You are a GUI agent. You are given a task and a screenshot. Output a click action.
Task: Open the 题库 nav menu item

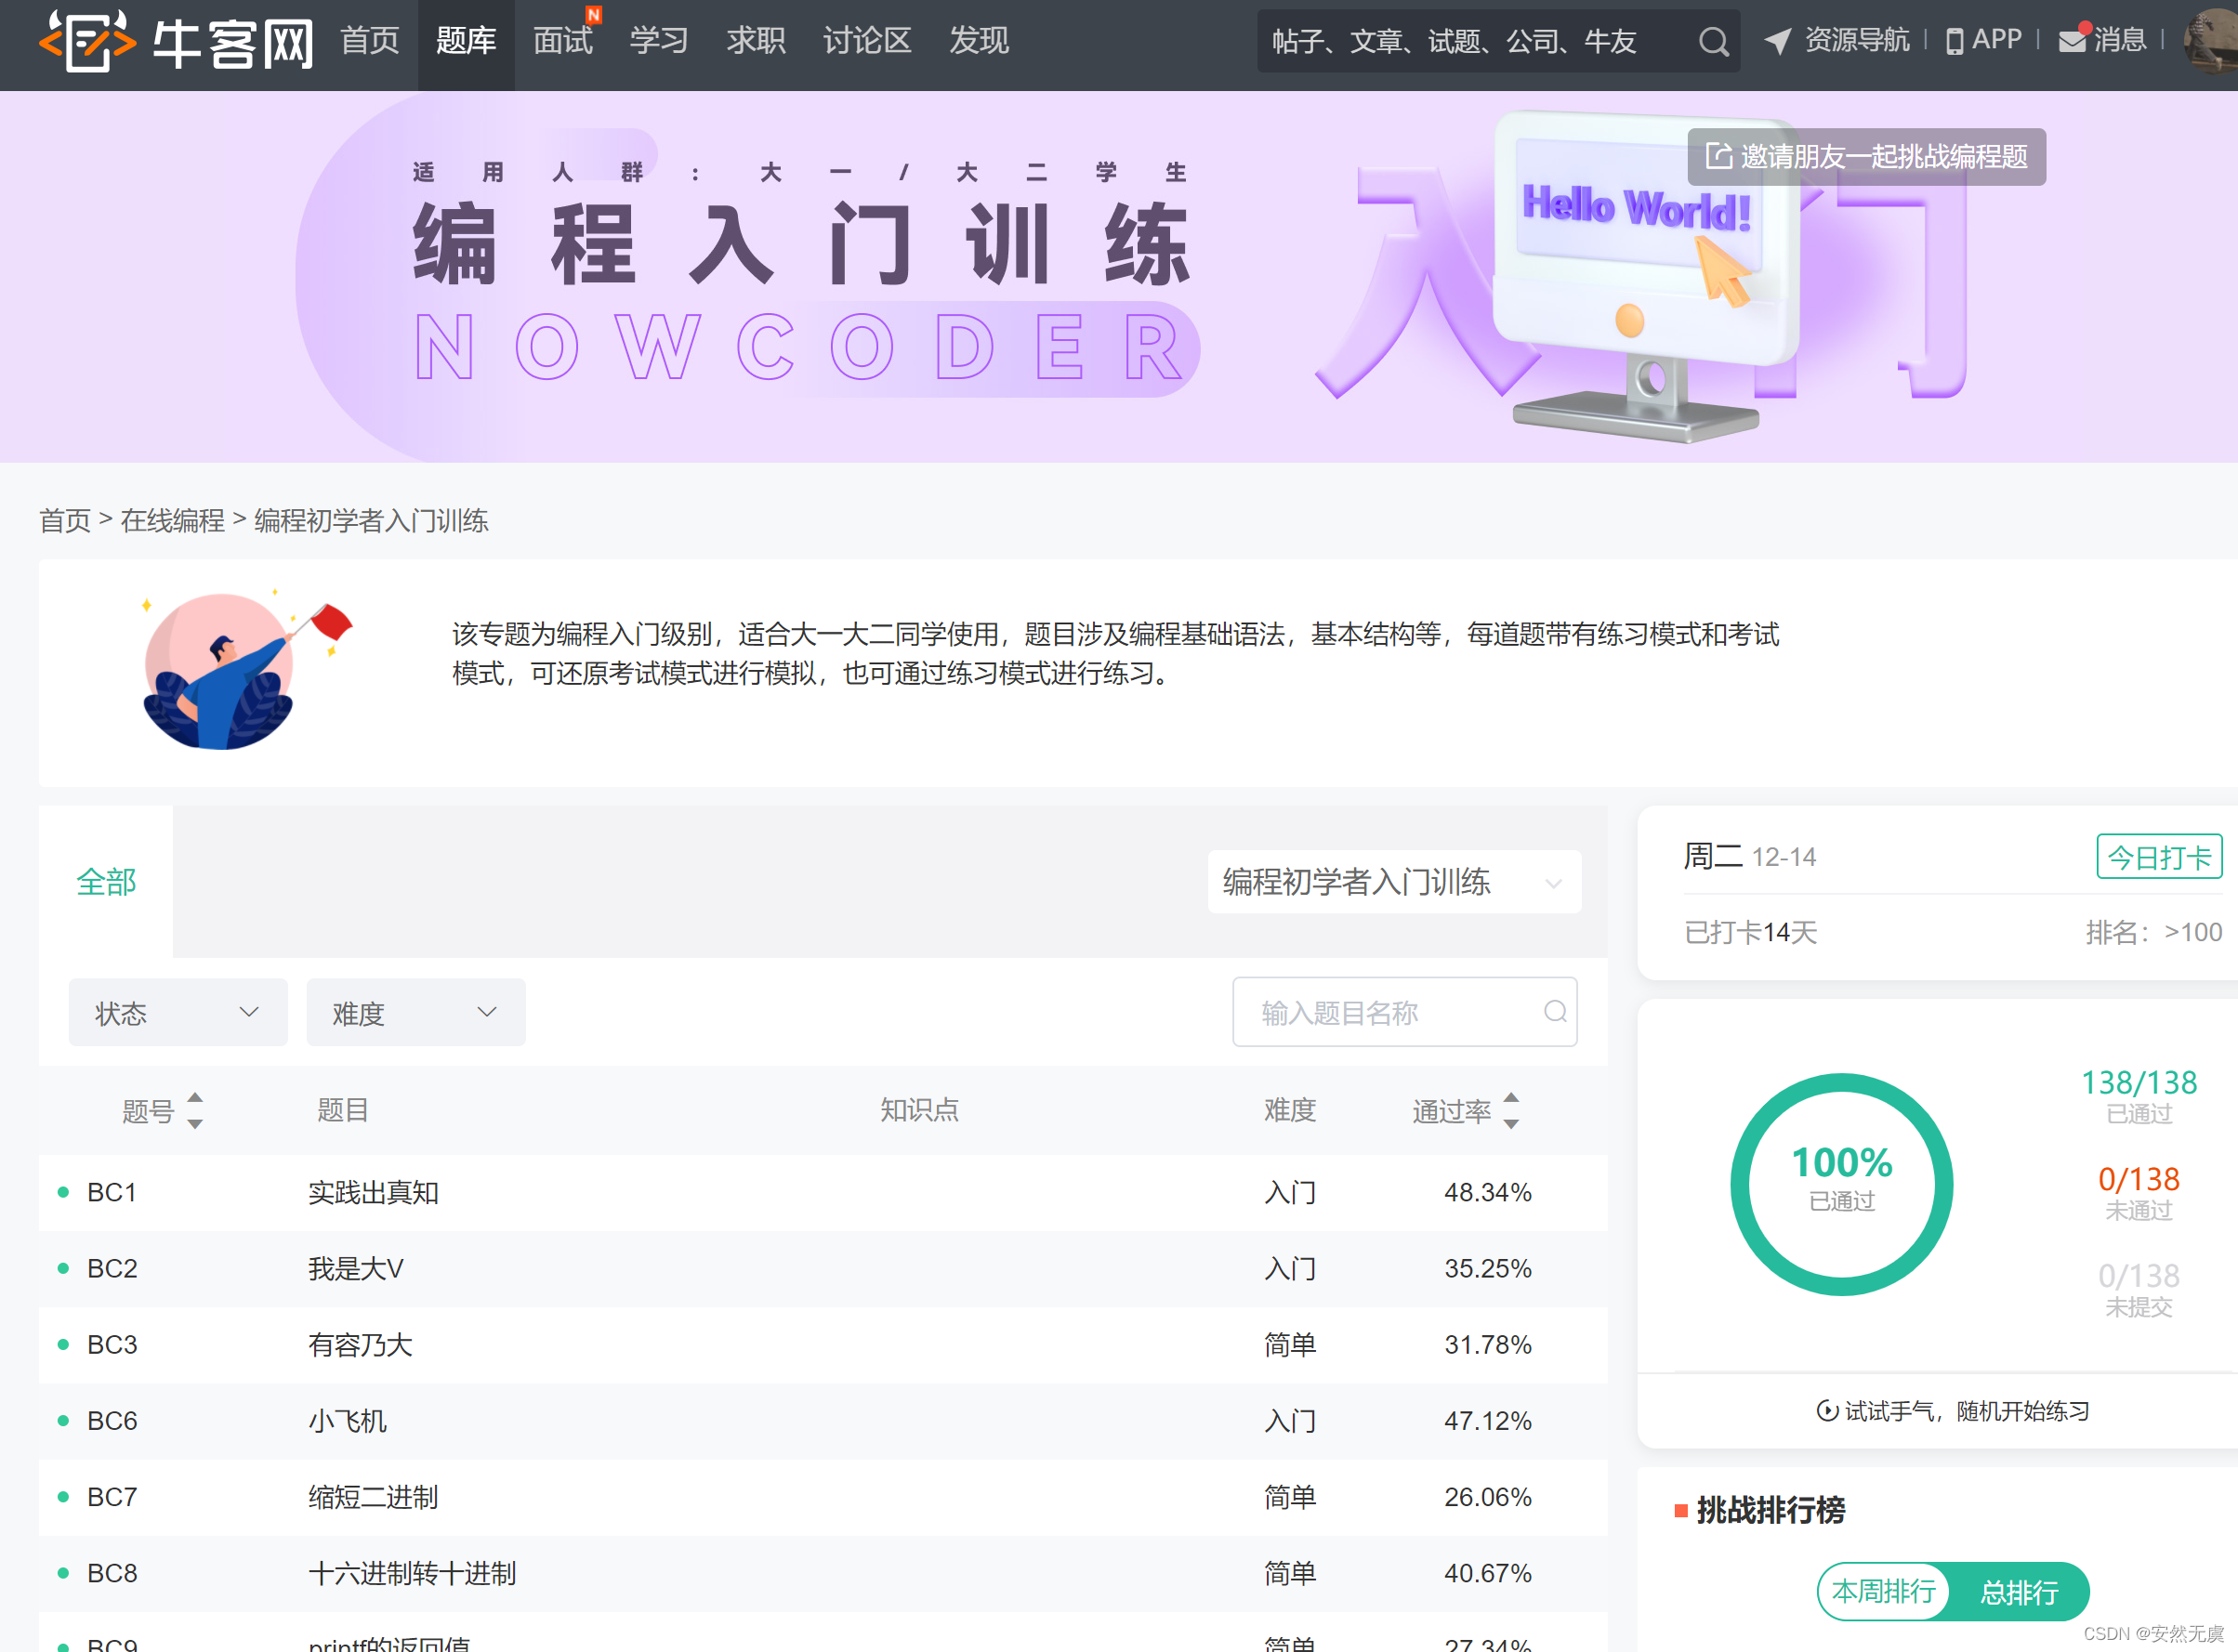point(466,41)
